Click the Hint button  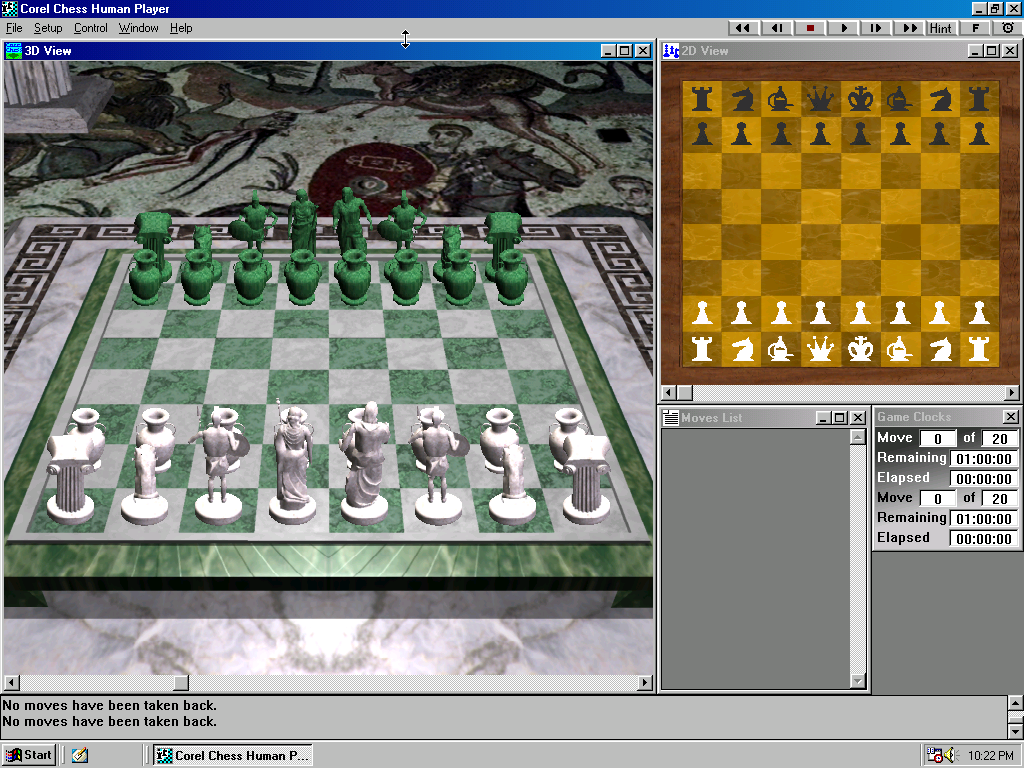pos(941,28)
